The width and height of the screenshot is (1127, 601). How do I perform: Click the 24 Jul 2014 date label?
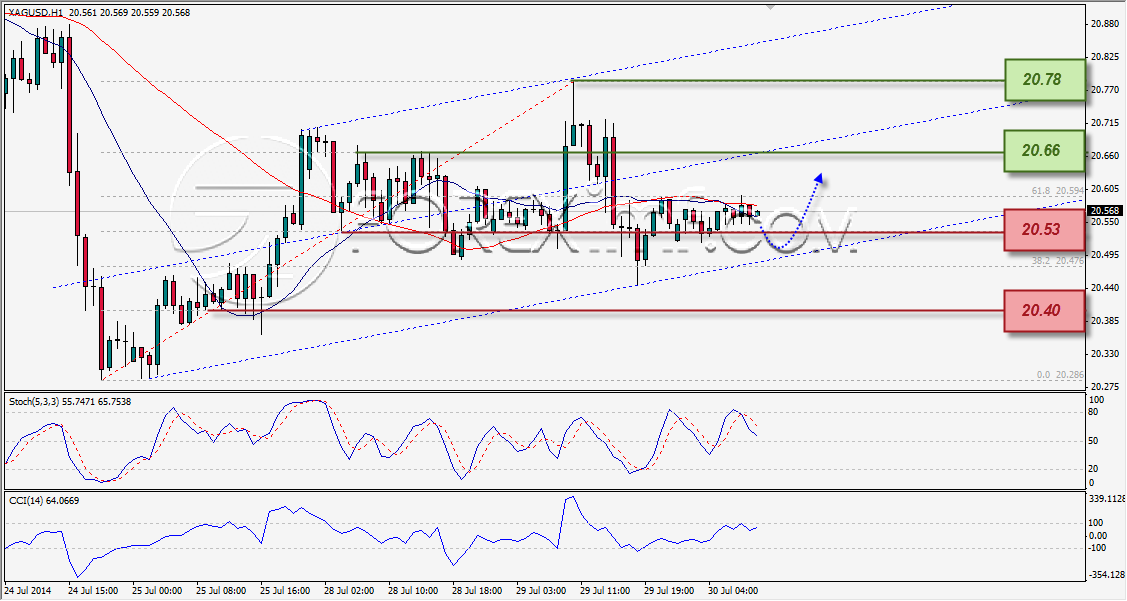tap(28, 590)
